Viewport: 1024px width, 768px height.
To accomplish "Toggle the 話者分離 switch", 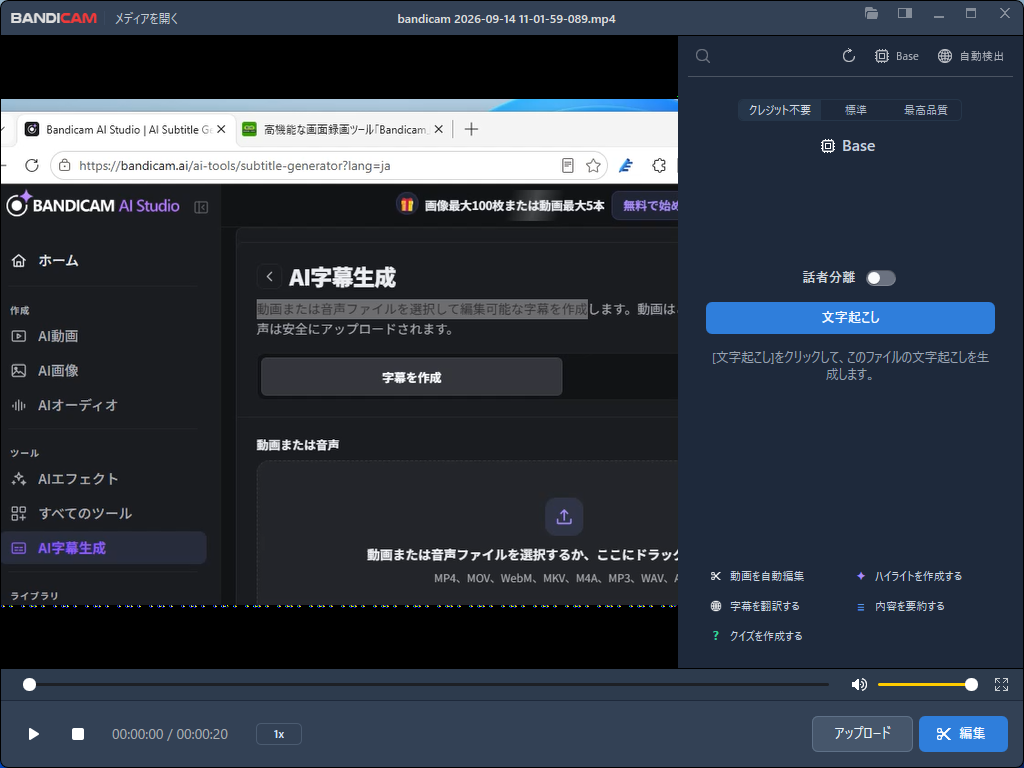I will [880, 278].
